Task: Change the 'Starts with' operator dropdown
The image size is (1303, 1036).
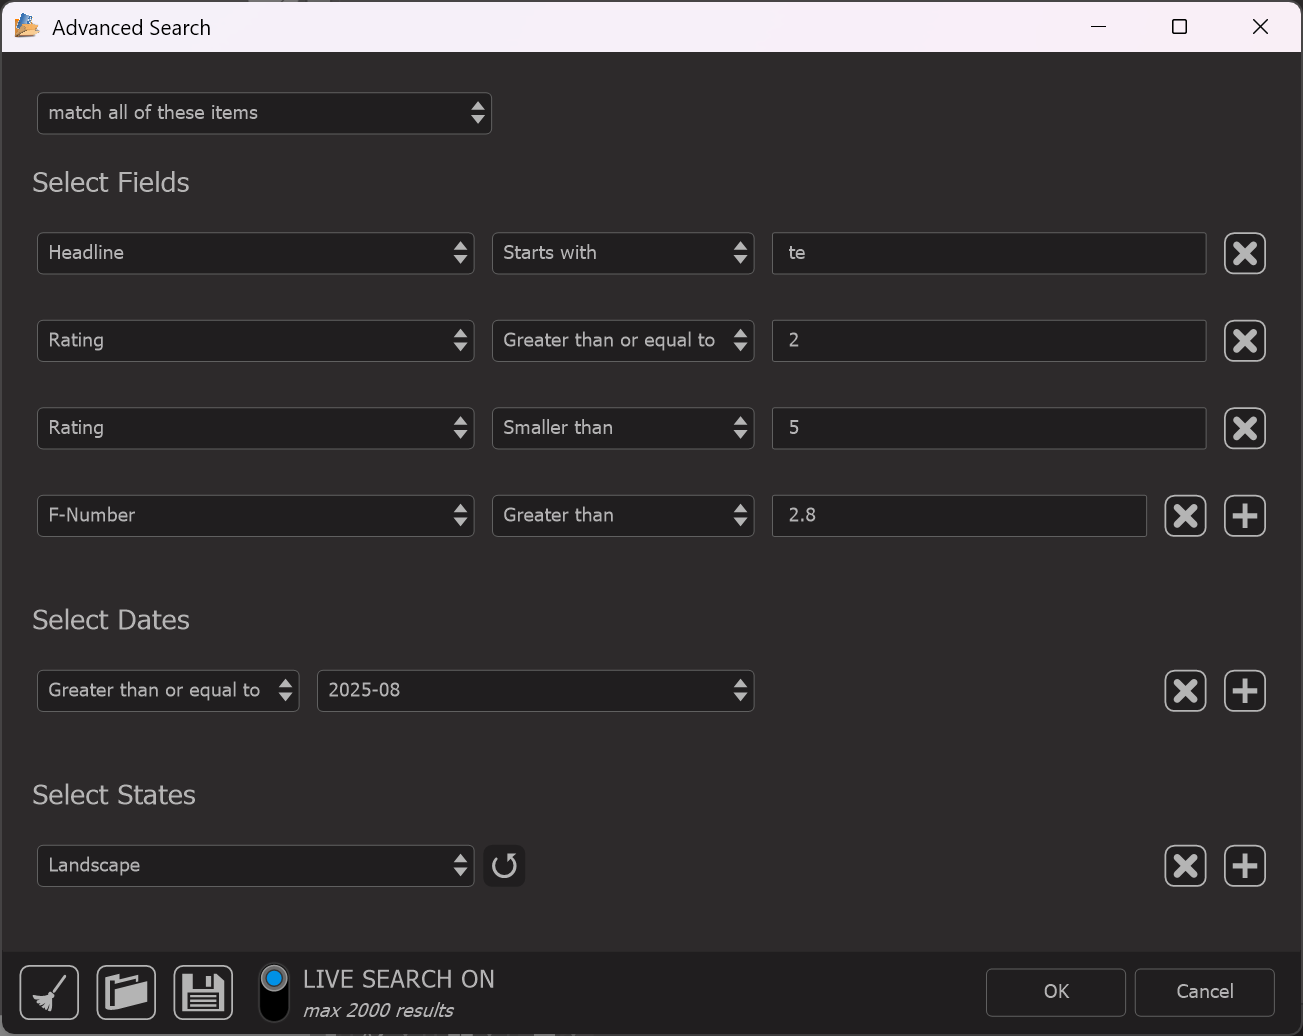Action: tap(623, 253)
